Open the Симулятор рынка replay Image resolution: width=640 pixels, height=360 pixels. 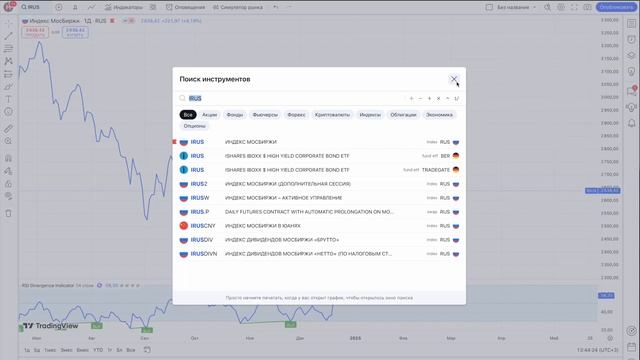point(238,7)
